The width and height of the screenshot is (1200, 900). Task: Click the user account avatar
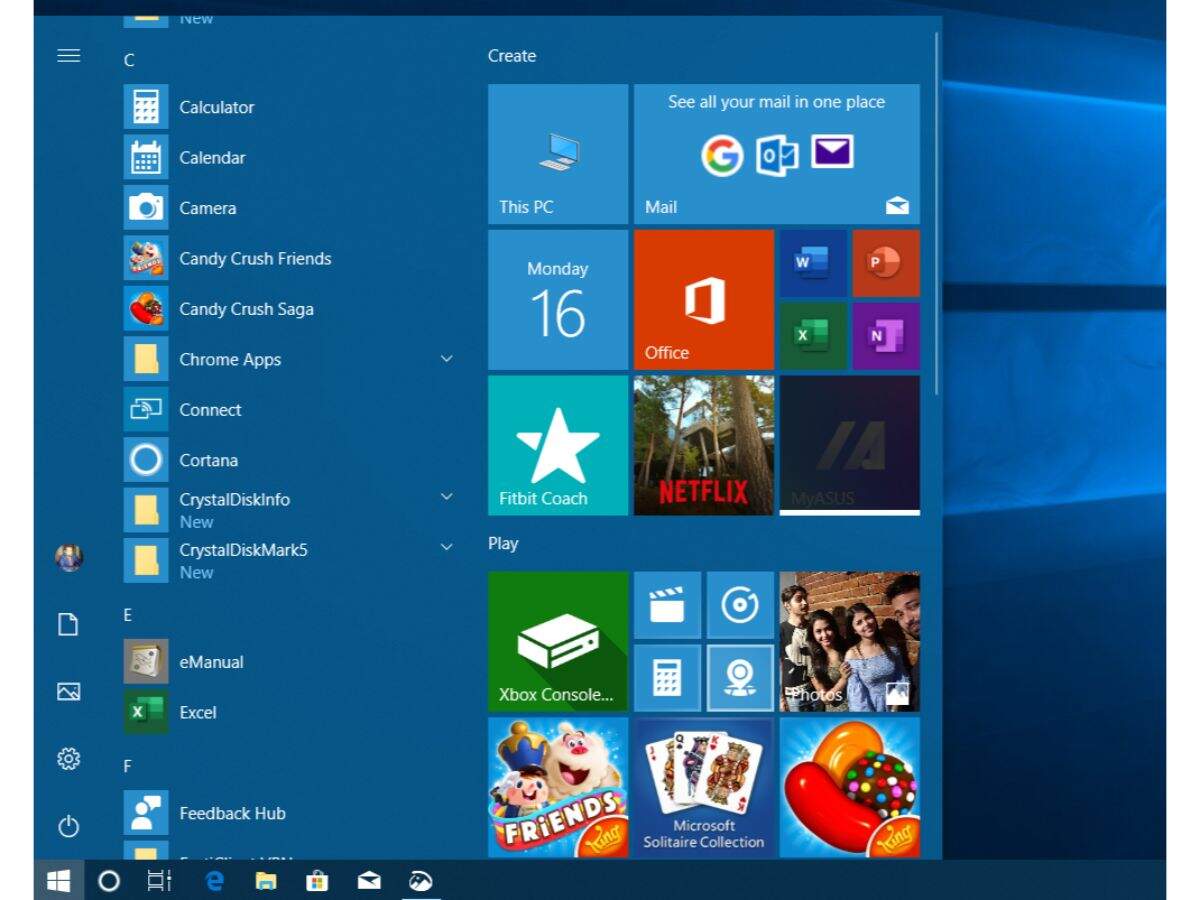(x=68, y=557)
